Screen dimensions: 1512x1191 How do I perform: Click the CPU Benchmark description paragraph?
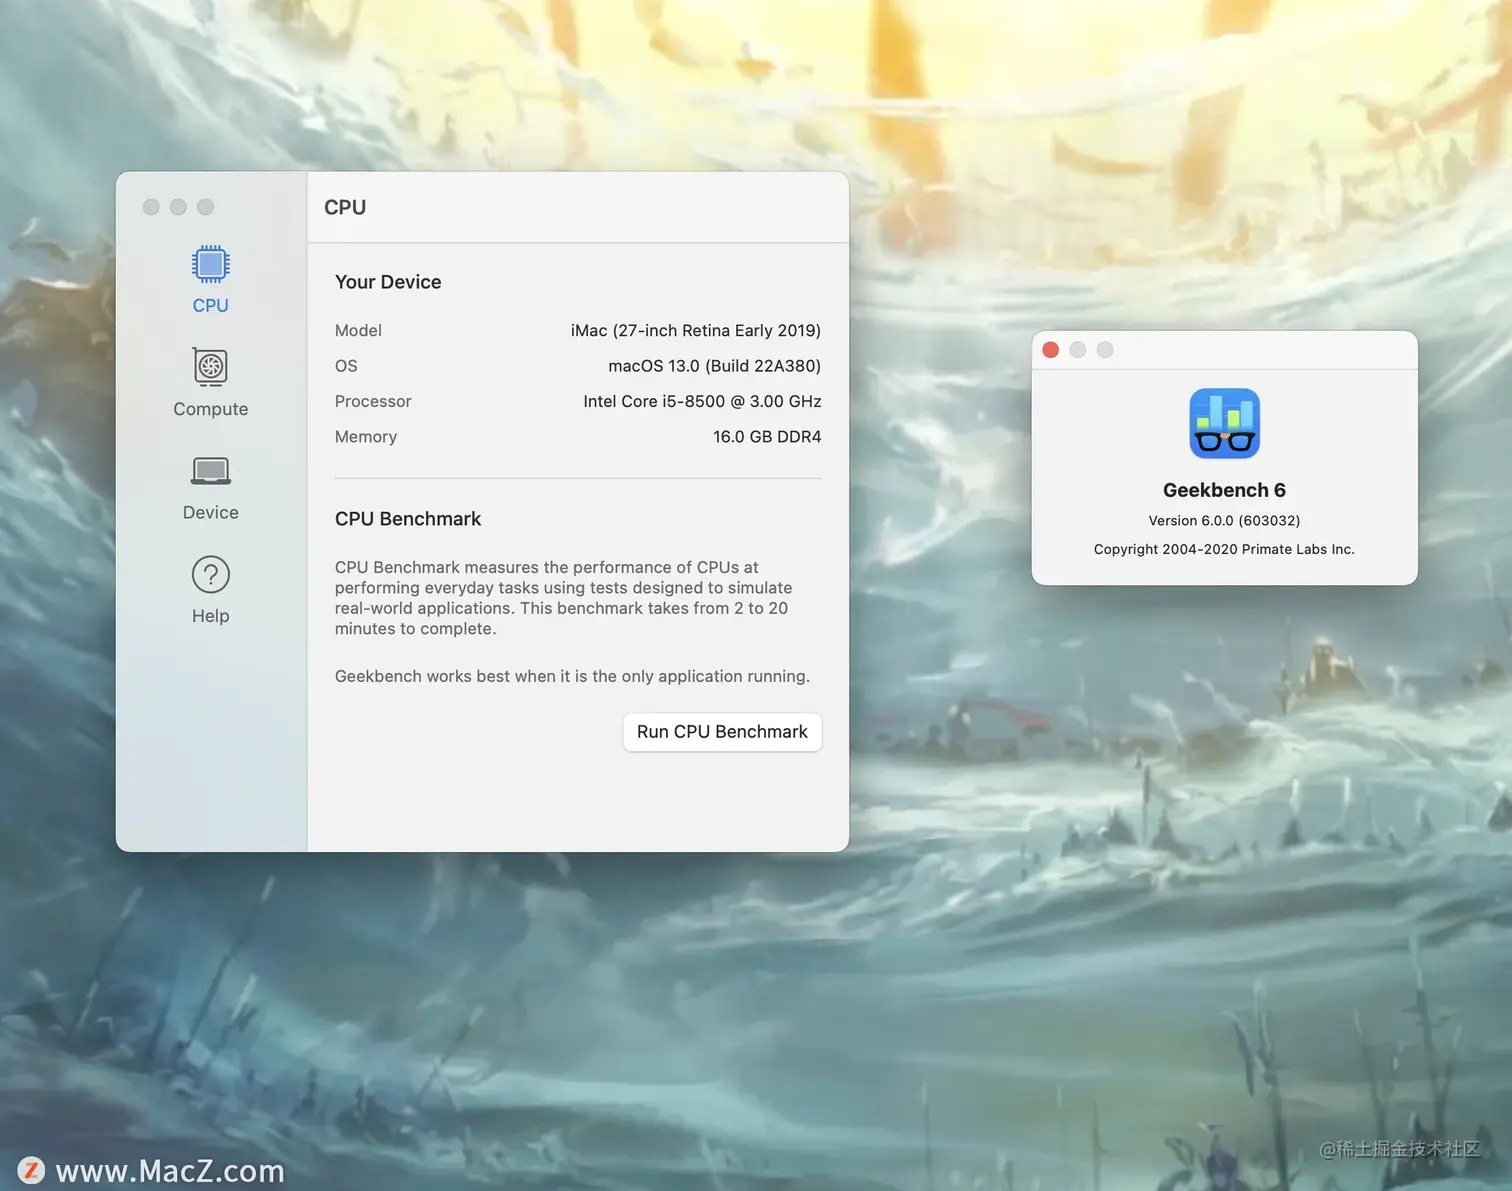(x=564, y=598)
